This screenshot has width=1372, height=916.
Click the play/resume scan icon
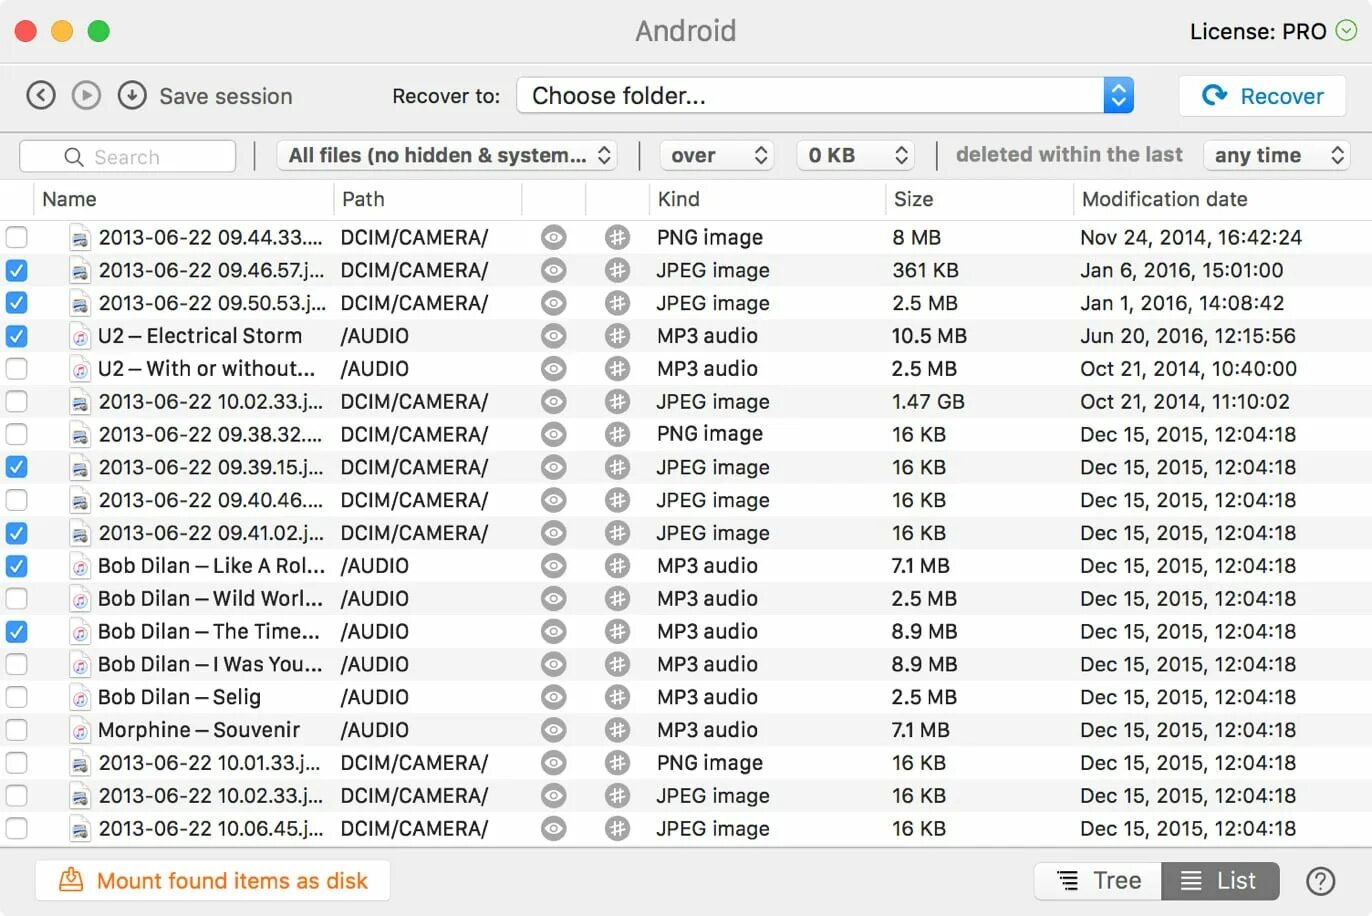pos(86,95)
